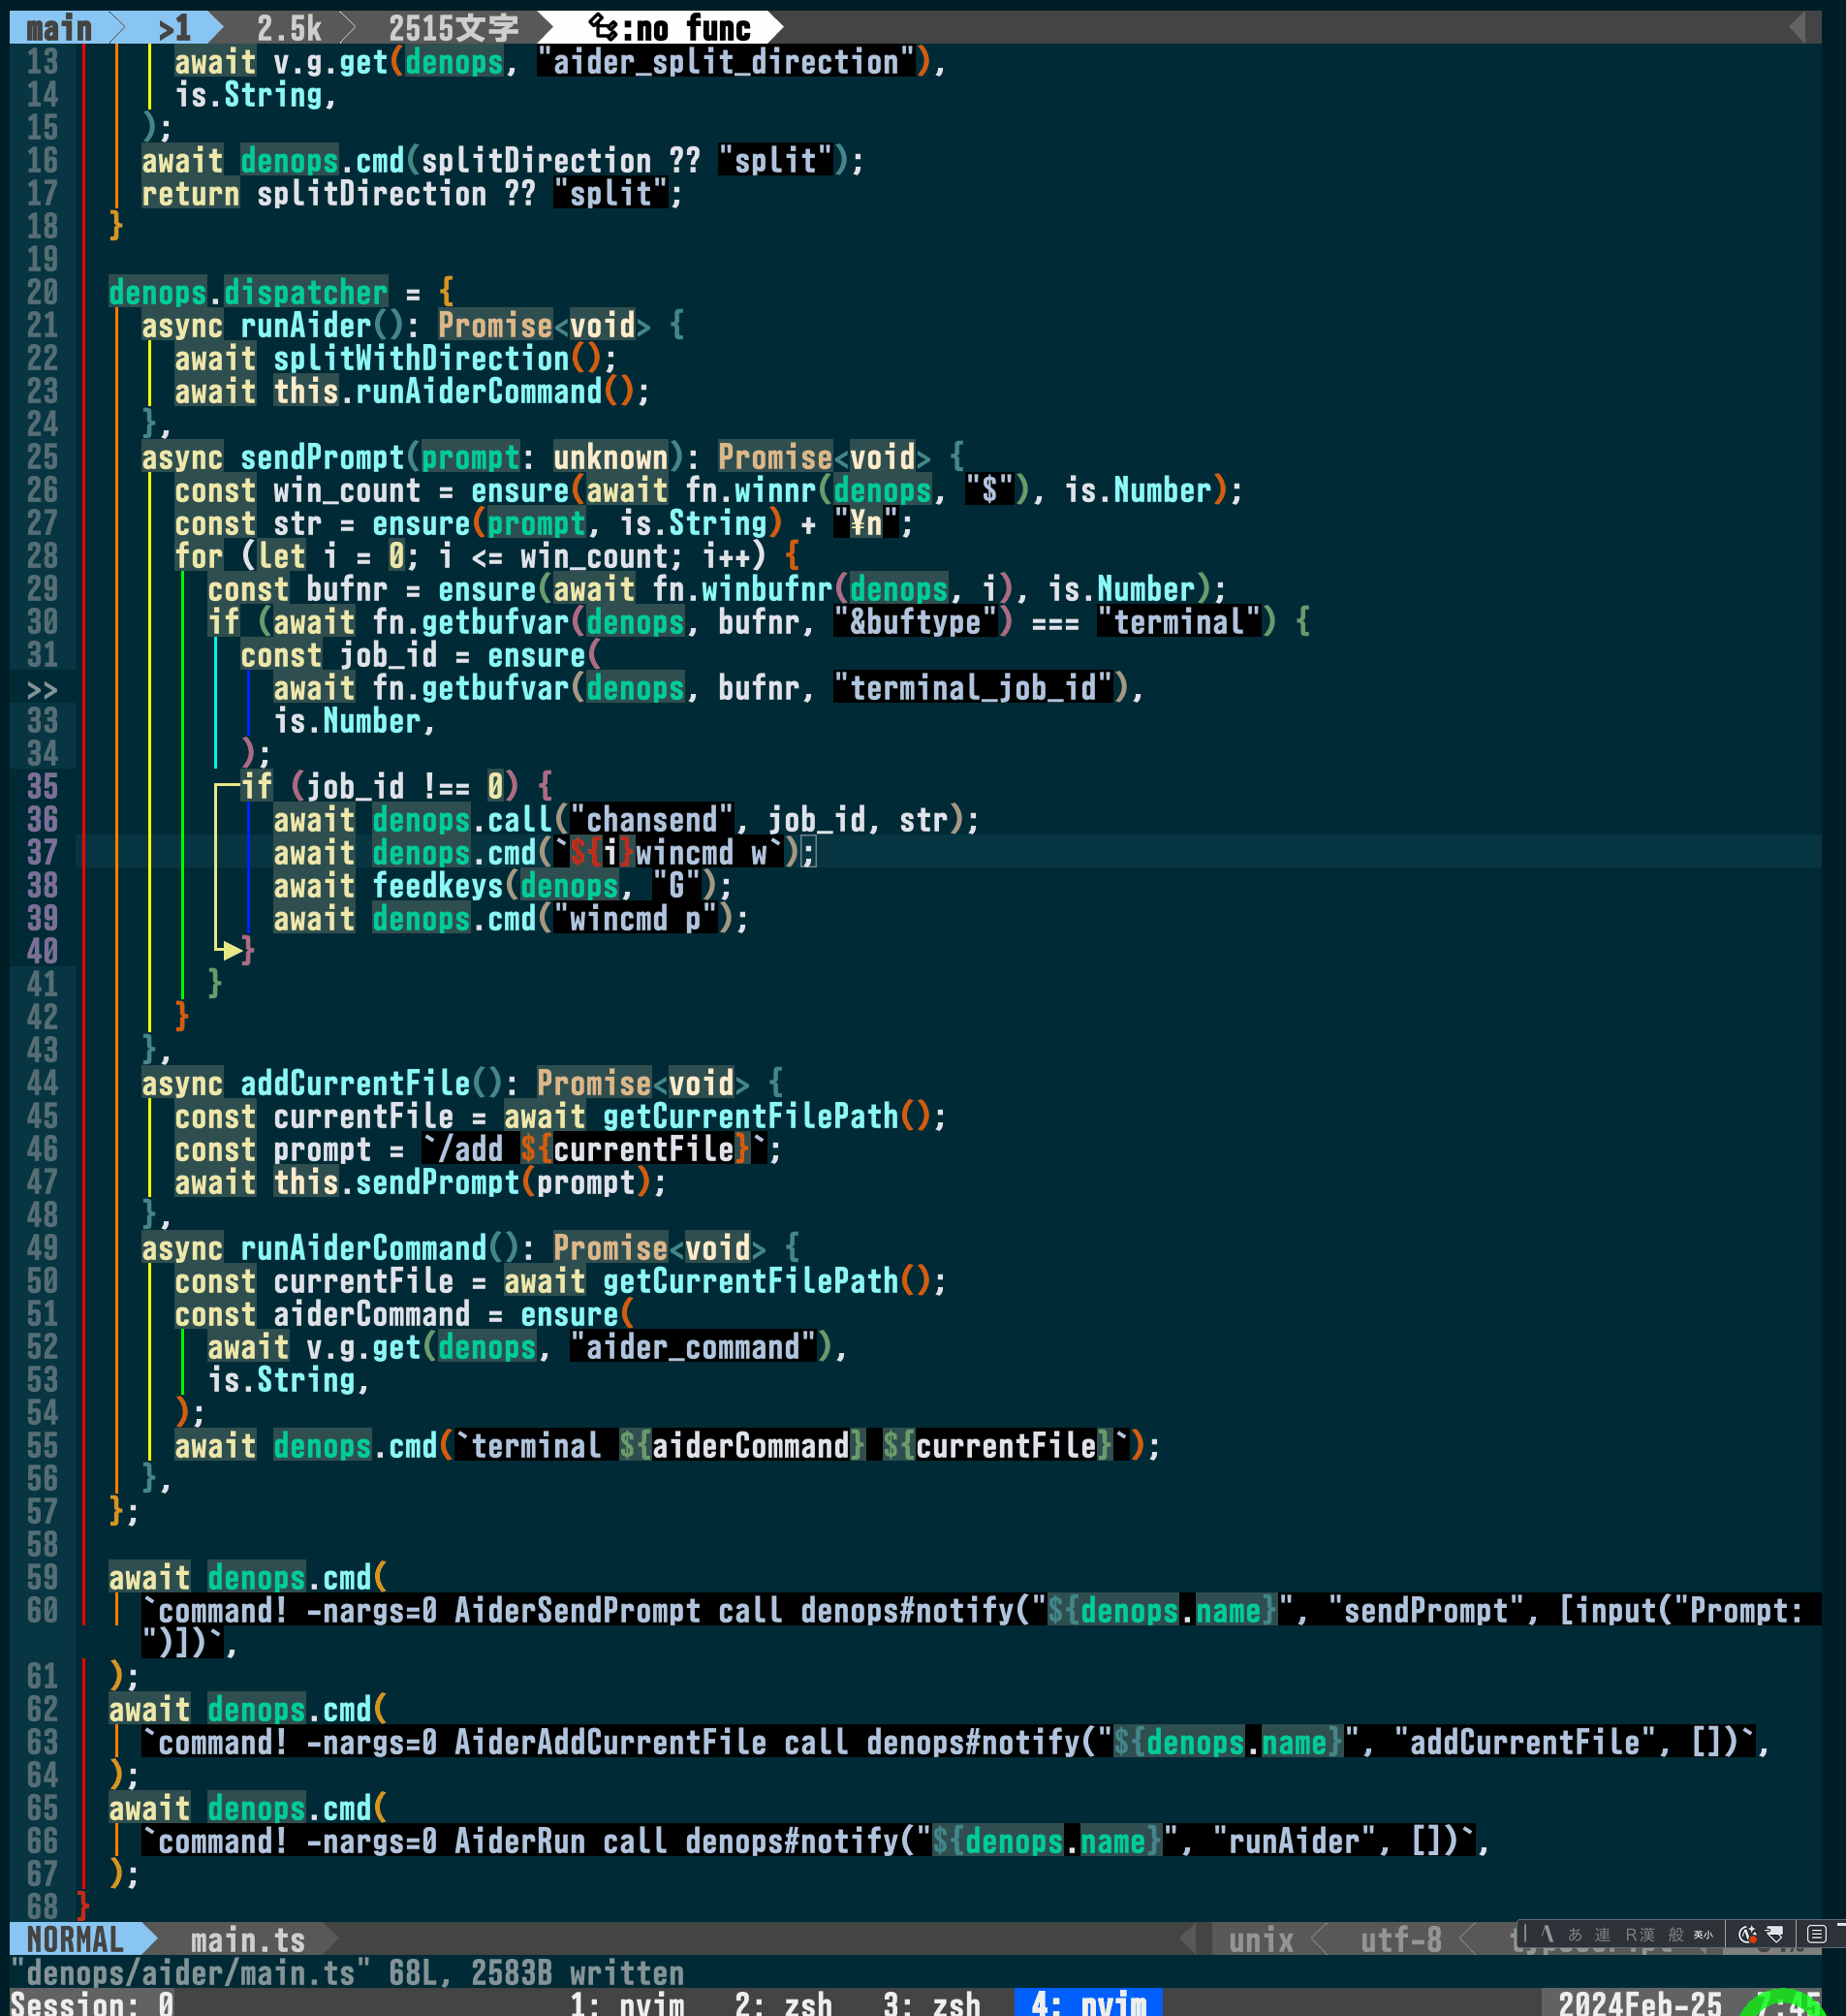The image size is (1846, 2016).
Task: Click 'denops.dispatcher' on line 20
Action: pyautogui.click(x=248, y=292)
